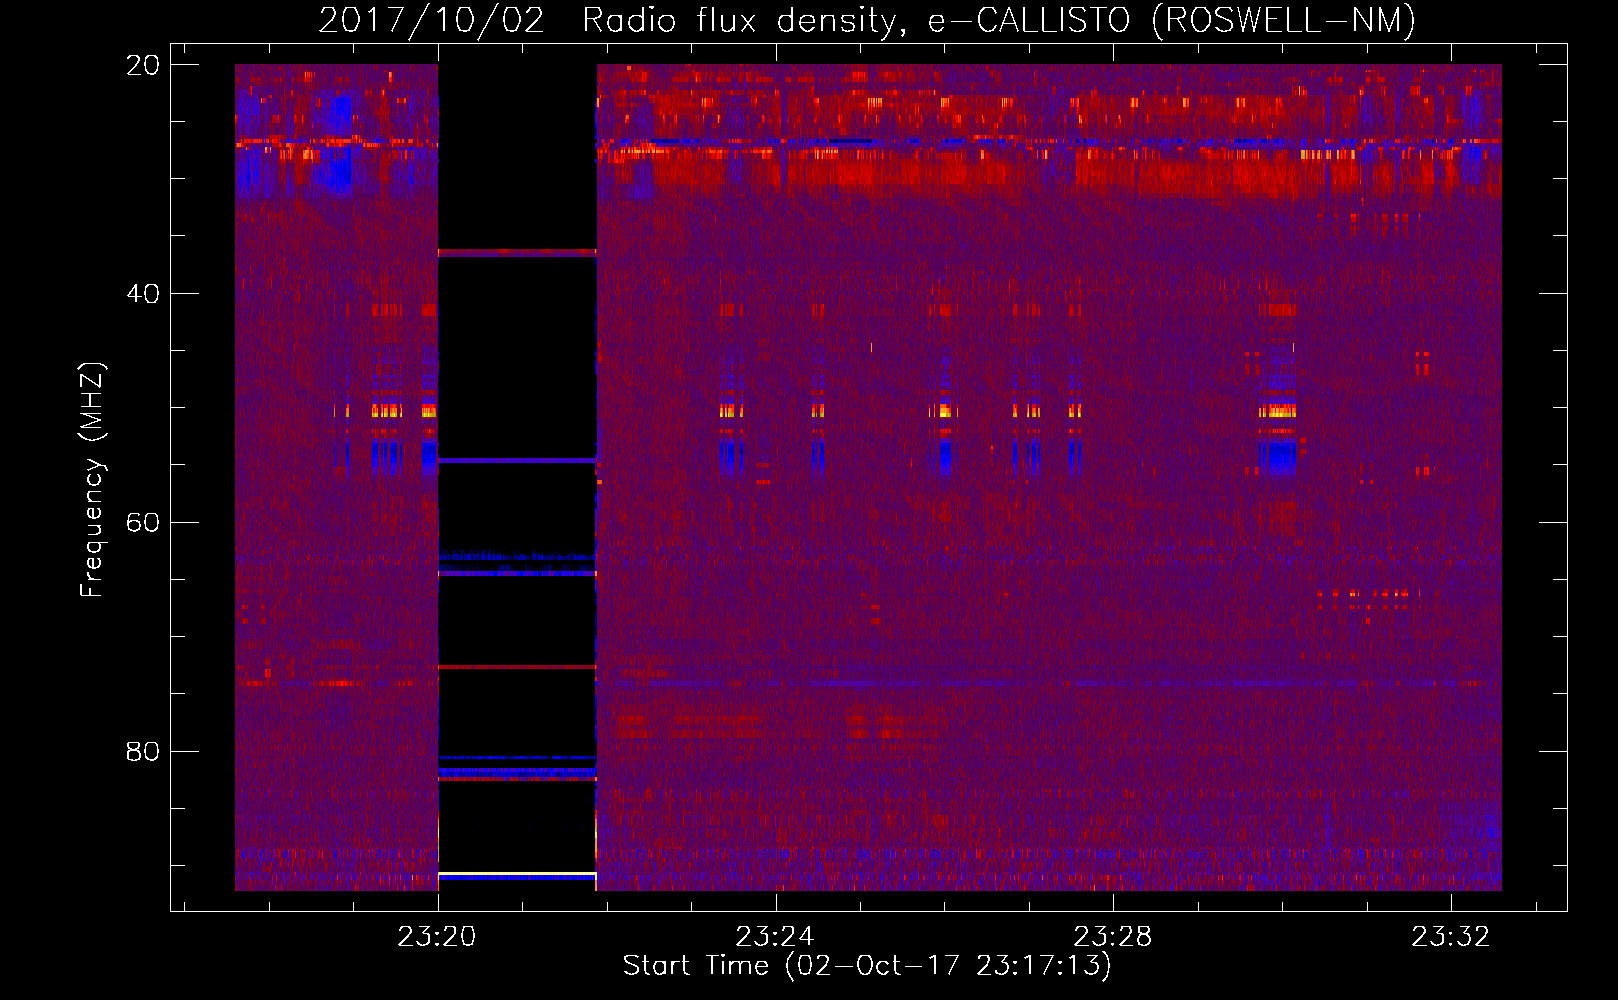1618x1000 pixels.
Task: Click the yellow line at the gap's bottom
Action: coord(517,875)
